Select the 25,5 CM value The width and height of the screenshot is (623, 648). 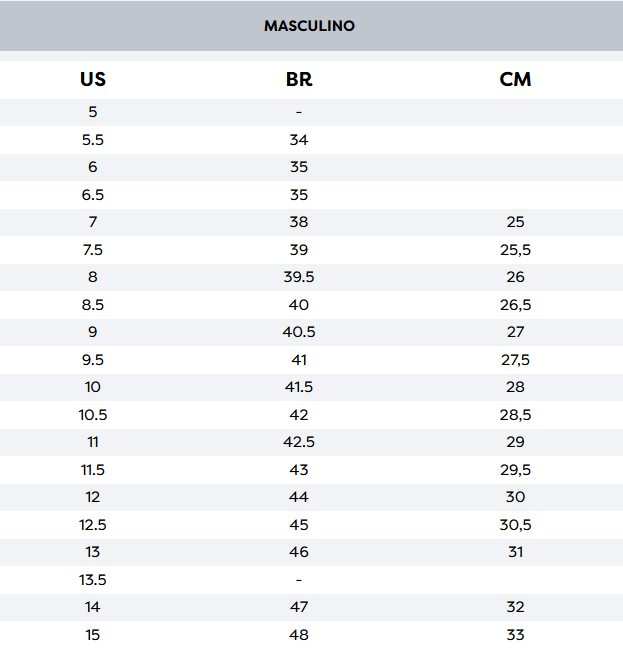515,250
